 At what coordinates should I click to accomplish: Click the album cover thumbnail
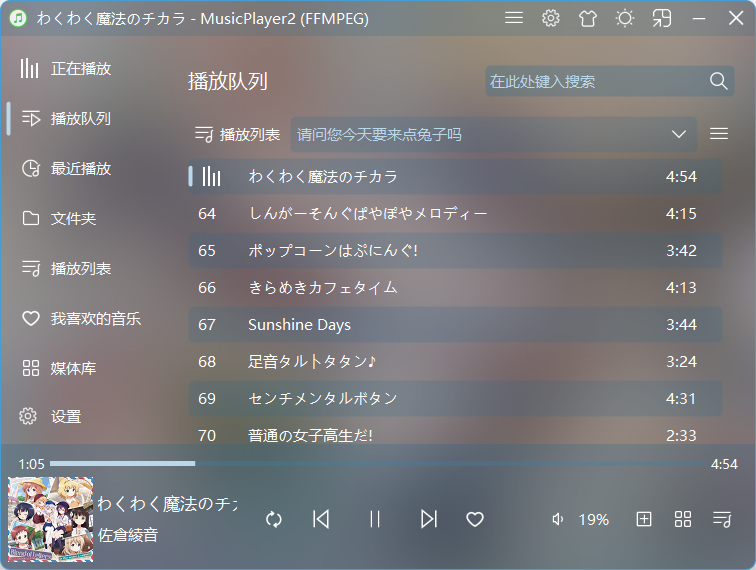pos(51,519)
